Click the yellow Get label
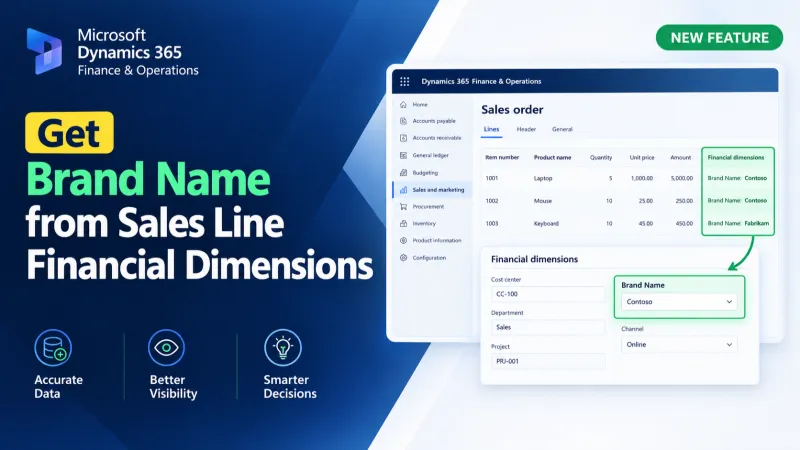 point(69,133)
